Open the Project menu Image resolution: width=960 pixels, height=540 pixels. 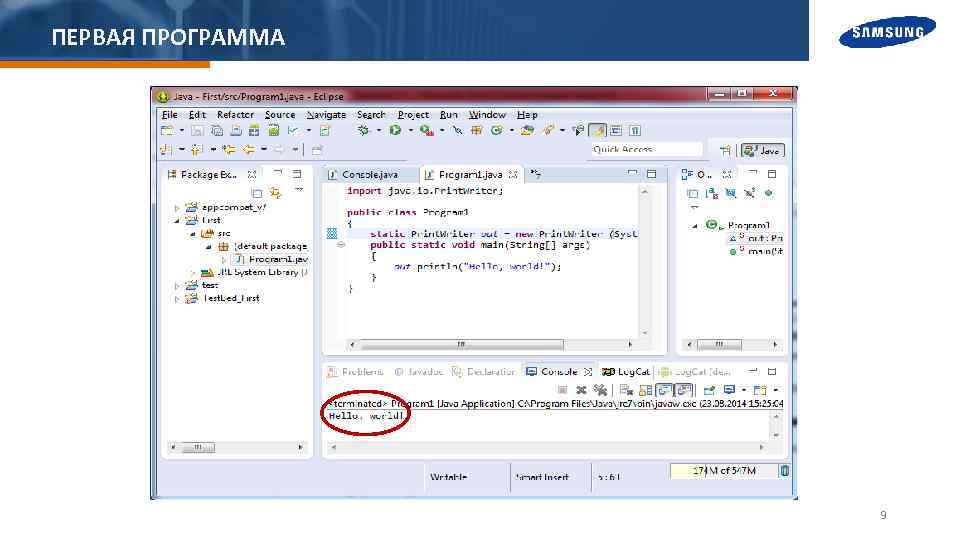click(413, 114)
